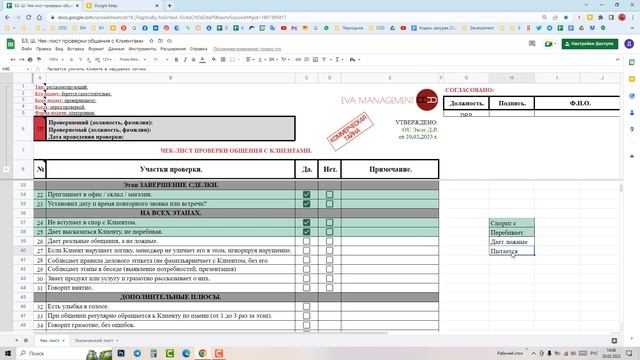Open the zoom percentage dropdown

pyautogui.click(x=55, y=60)
